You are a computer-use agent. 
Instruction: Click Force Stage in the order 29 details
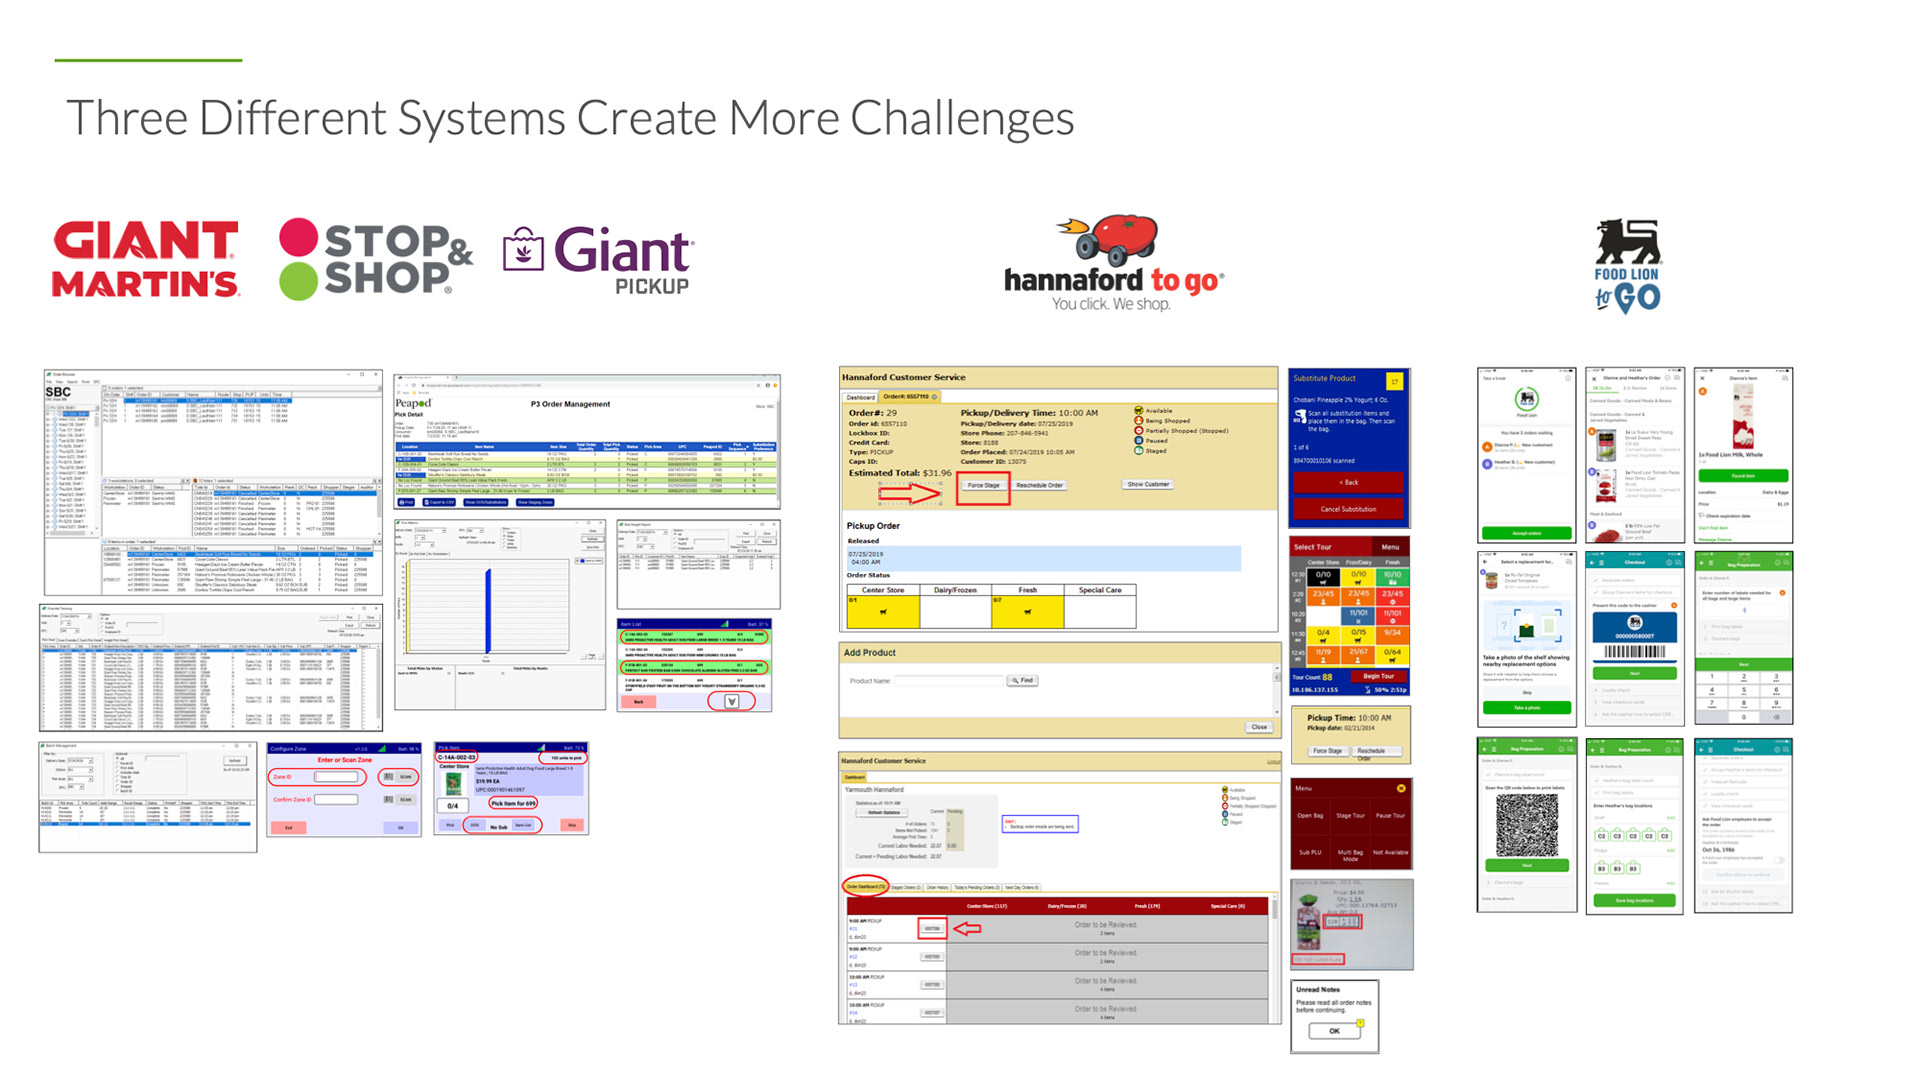pyautogui.click(x=984, y=485)
